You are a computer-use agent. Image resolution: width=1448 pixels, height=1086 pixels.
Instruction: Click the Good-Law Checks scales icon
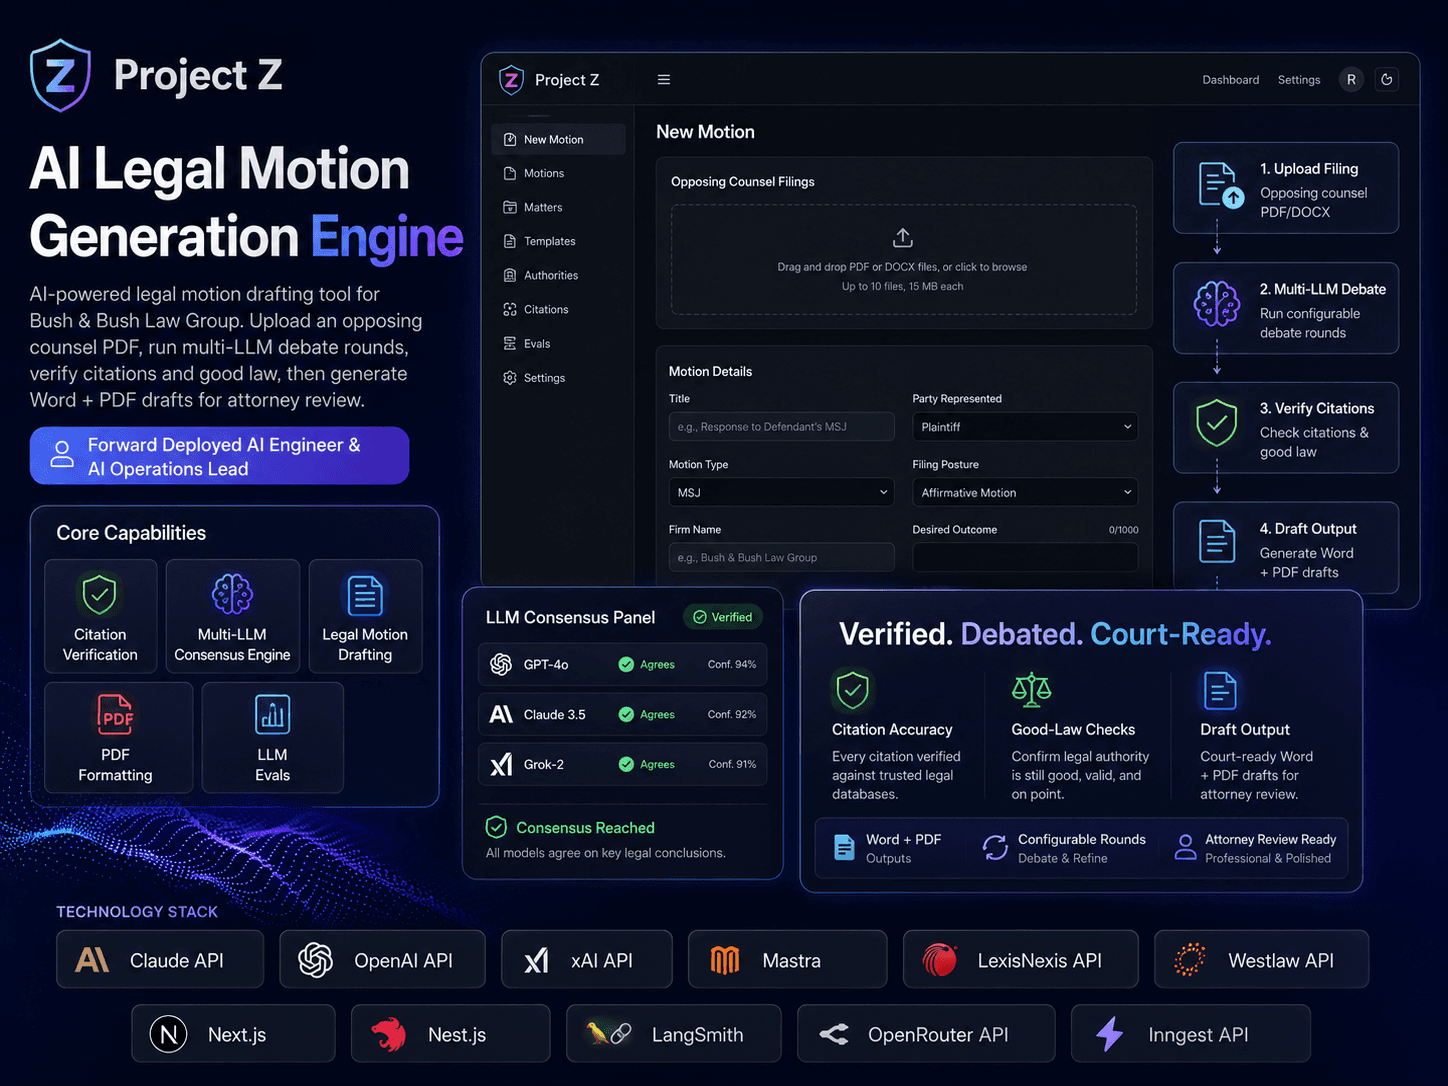(x=1031, y=688)
